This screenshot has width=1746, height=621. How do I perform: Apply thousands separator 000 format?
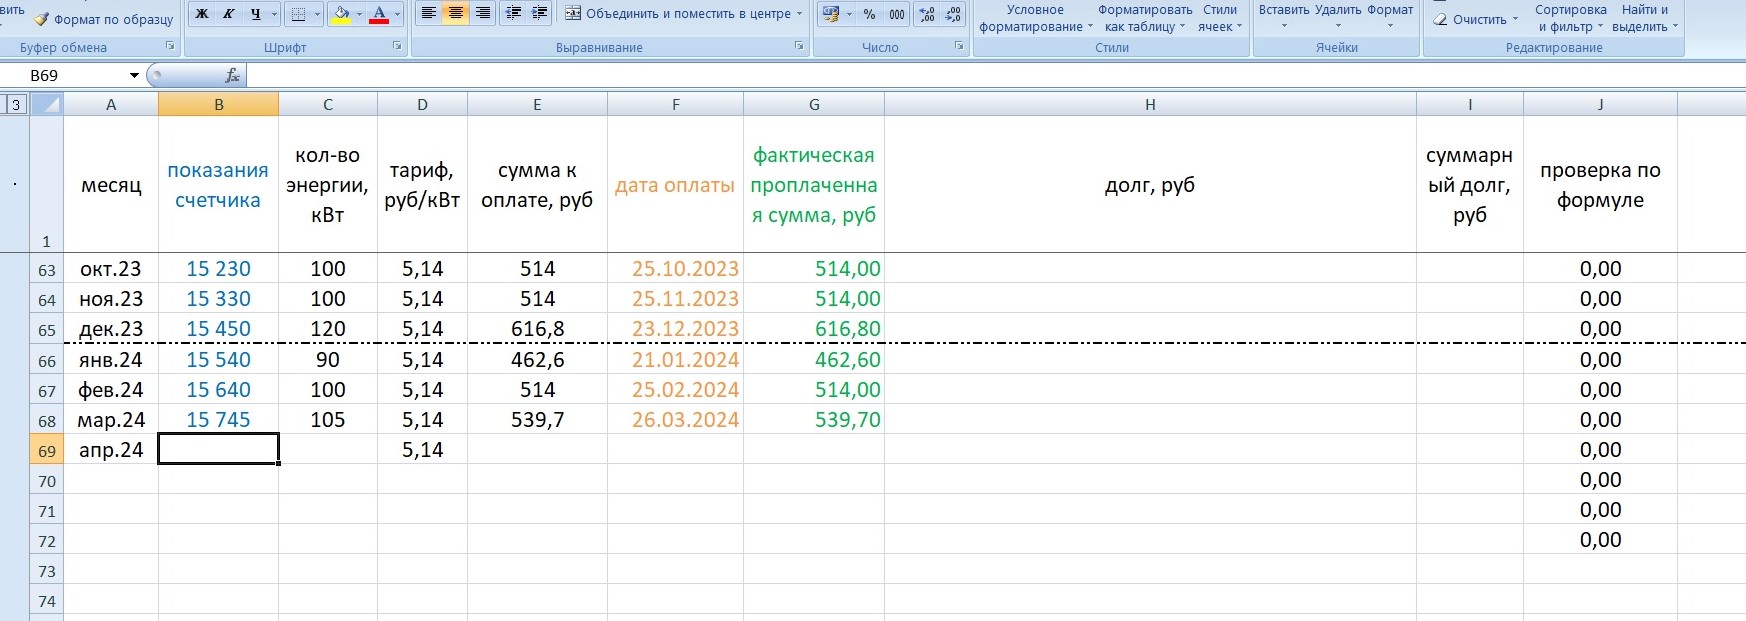tap(897, 14)
